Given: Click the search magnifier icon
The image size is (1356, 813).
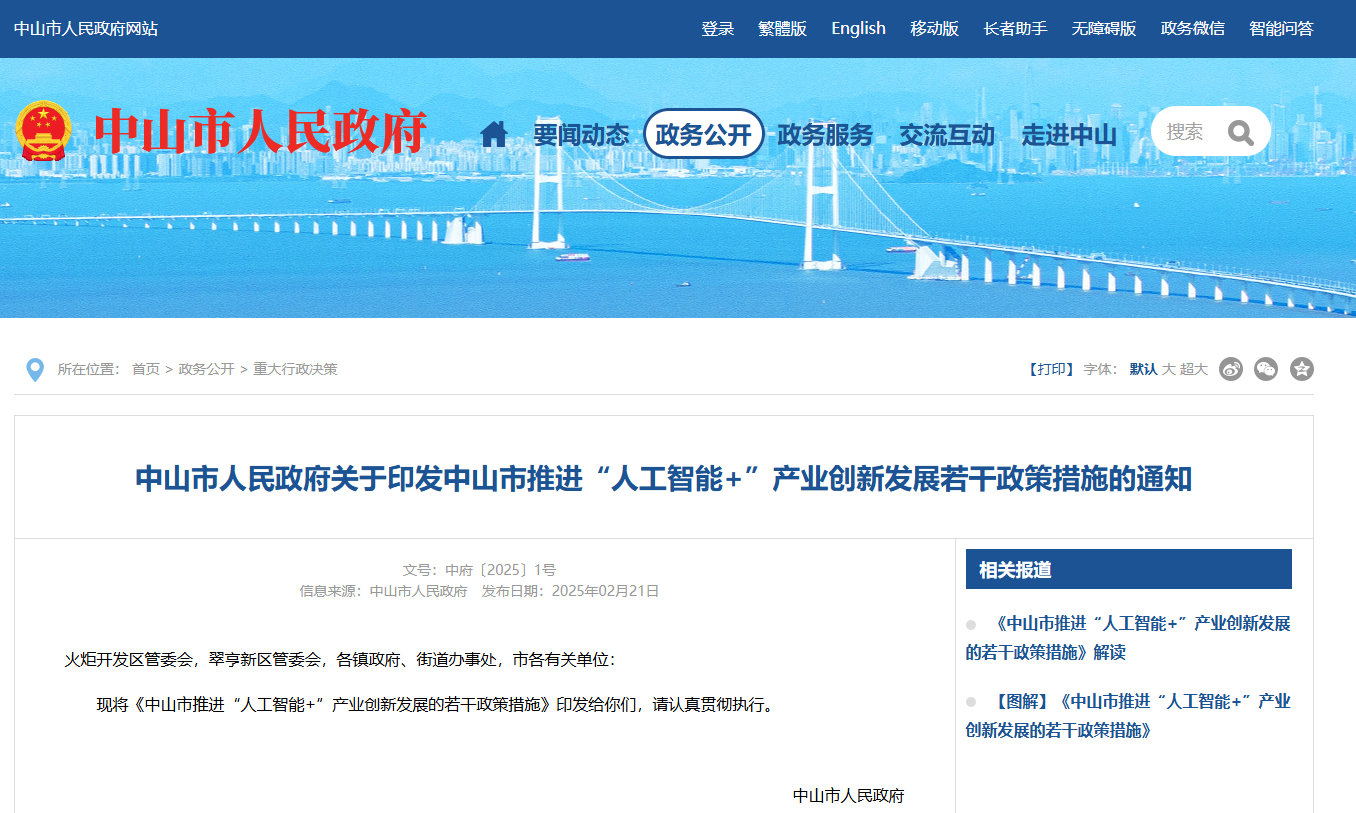Looking at the screenshot, I should pyautogui.click(x=1240, y=130).
